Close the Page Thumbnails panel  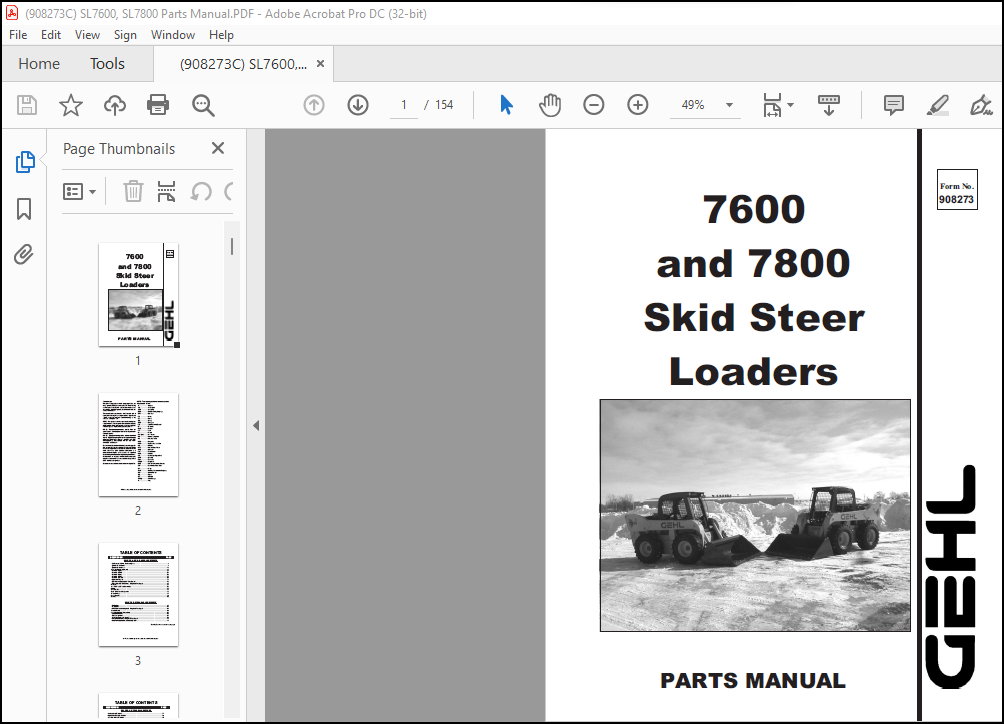[218, 149]
